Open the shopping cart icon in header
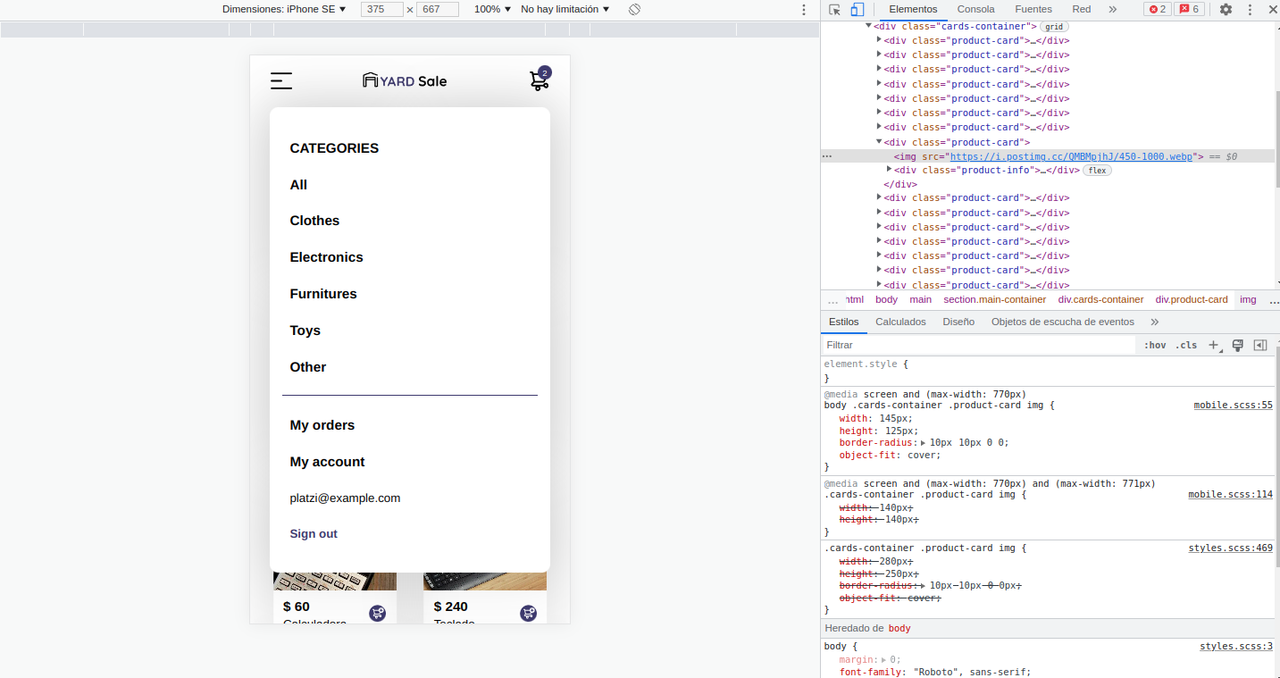The image size is (1280, 678). pyautogui.click(x=540, y=80)
